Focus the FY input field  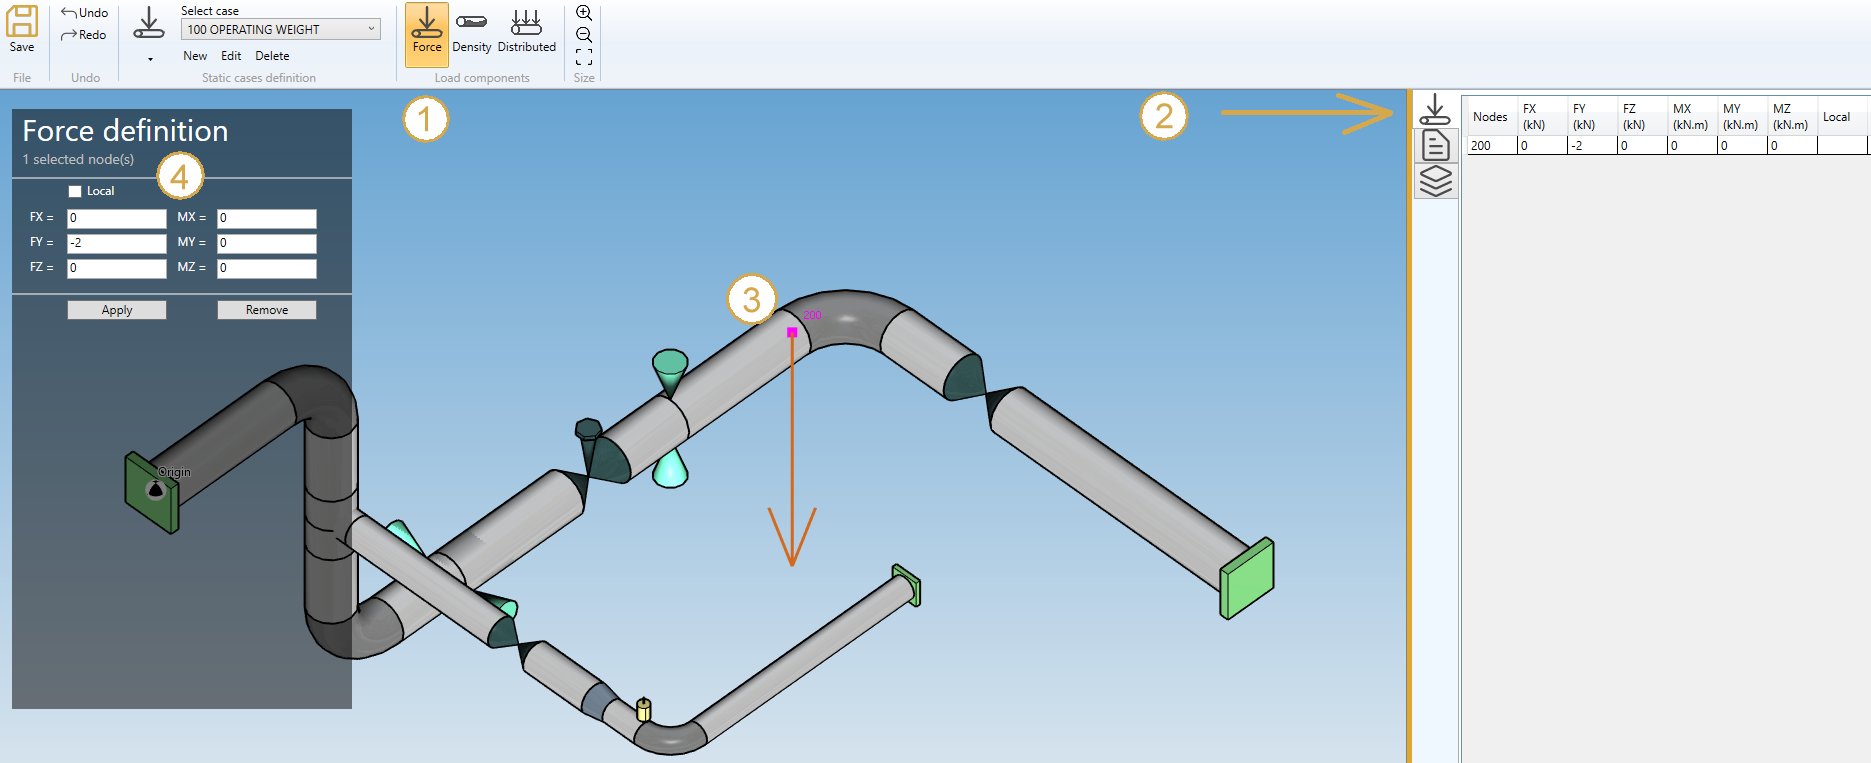tap(117, 243)
